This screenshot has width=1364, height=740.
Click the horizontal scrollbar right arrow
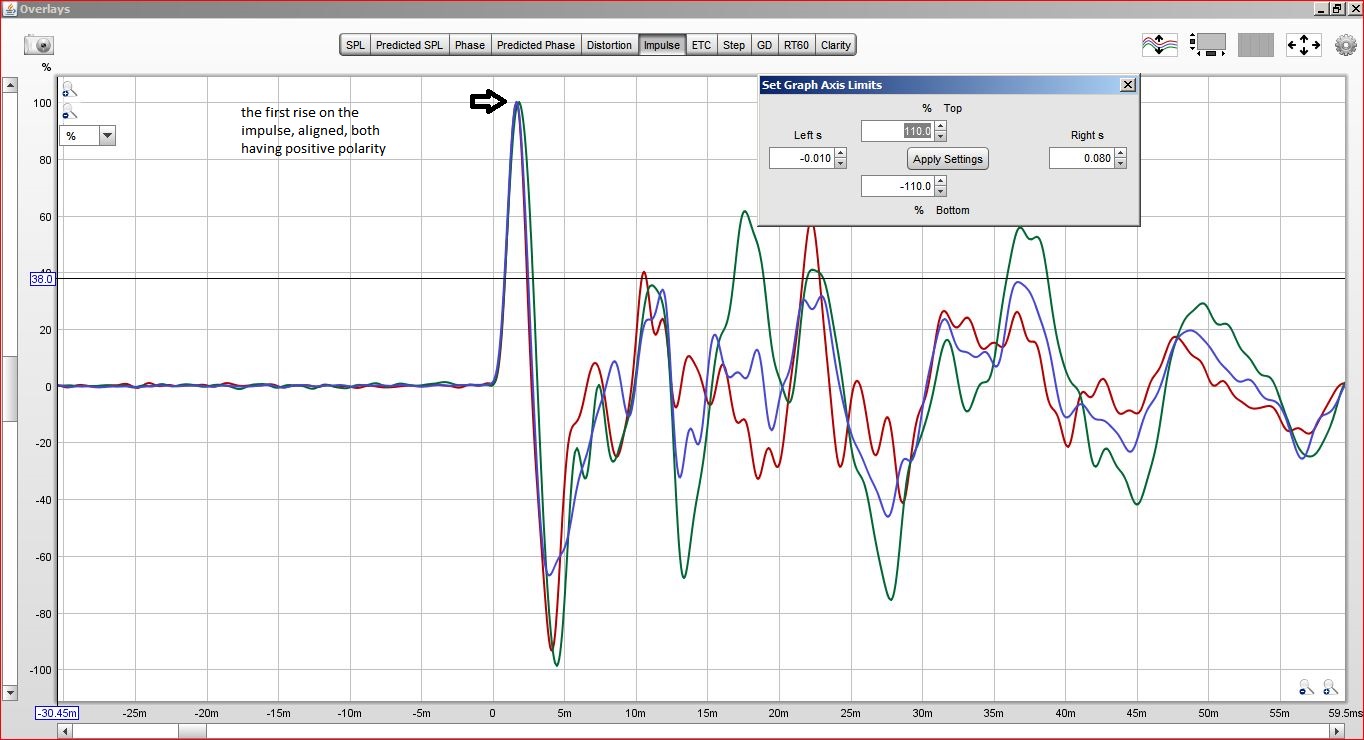1339,731
